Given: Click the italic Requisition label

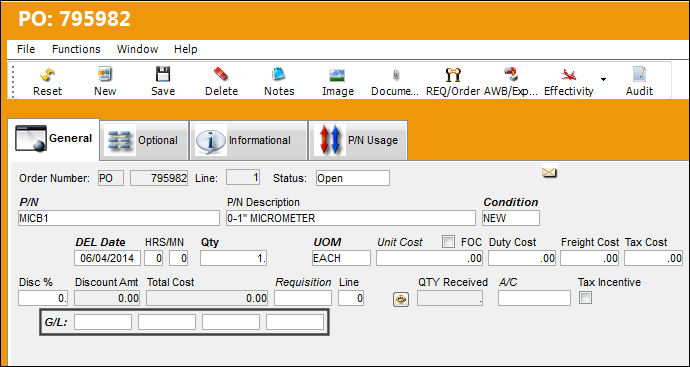Looking at the screenshot, I should 303,283.
